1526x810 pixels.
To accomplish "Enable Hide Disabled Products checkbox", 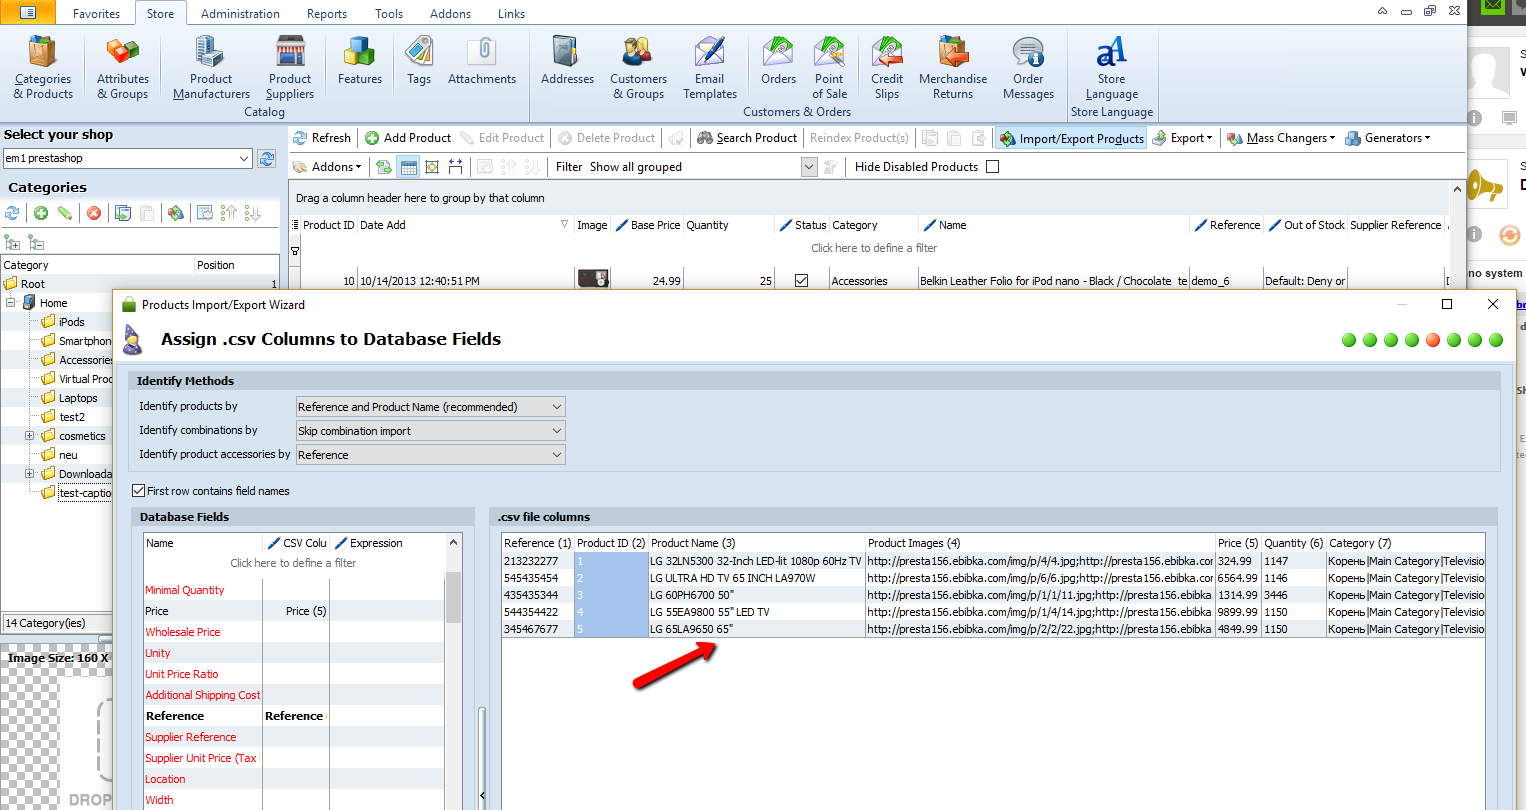I will tap(992, 167).
